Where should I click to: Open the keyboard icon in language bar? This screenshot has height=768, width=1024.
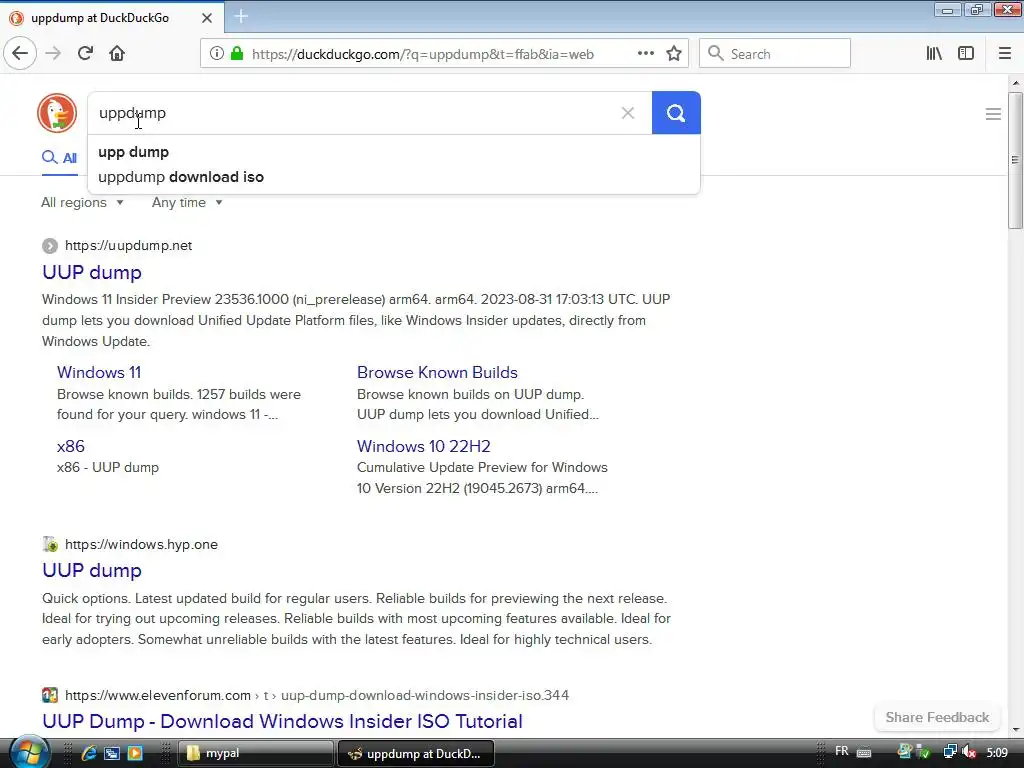coord(864,752)
